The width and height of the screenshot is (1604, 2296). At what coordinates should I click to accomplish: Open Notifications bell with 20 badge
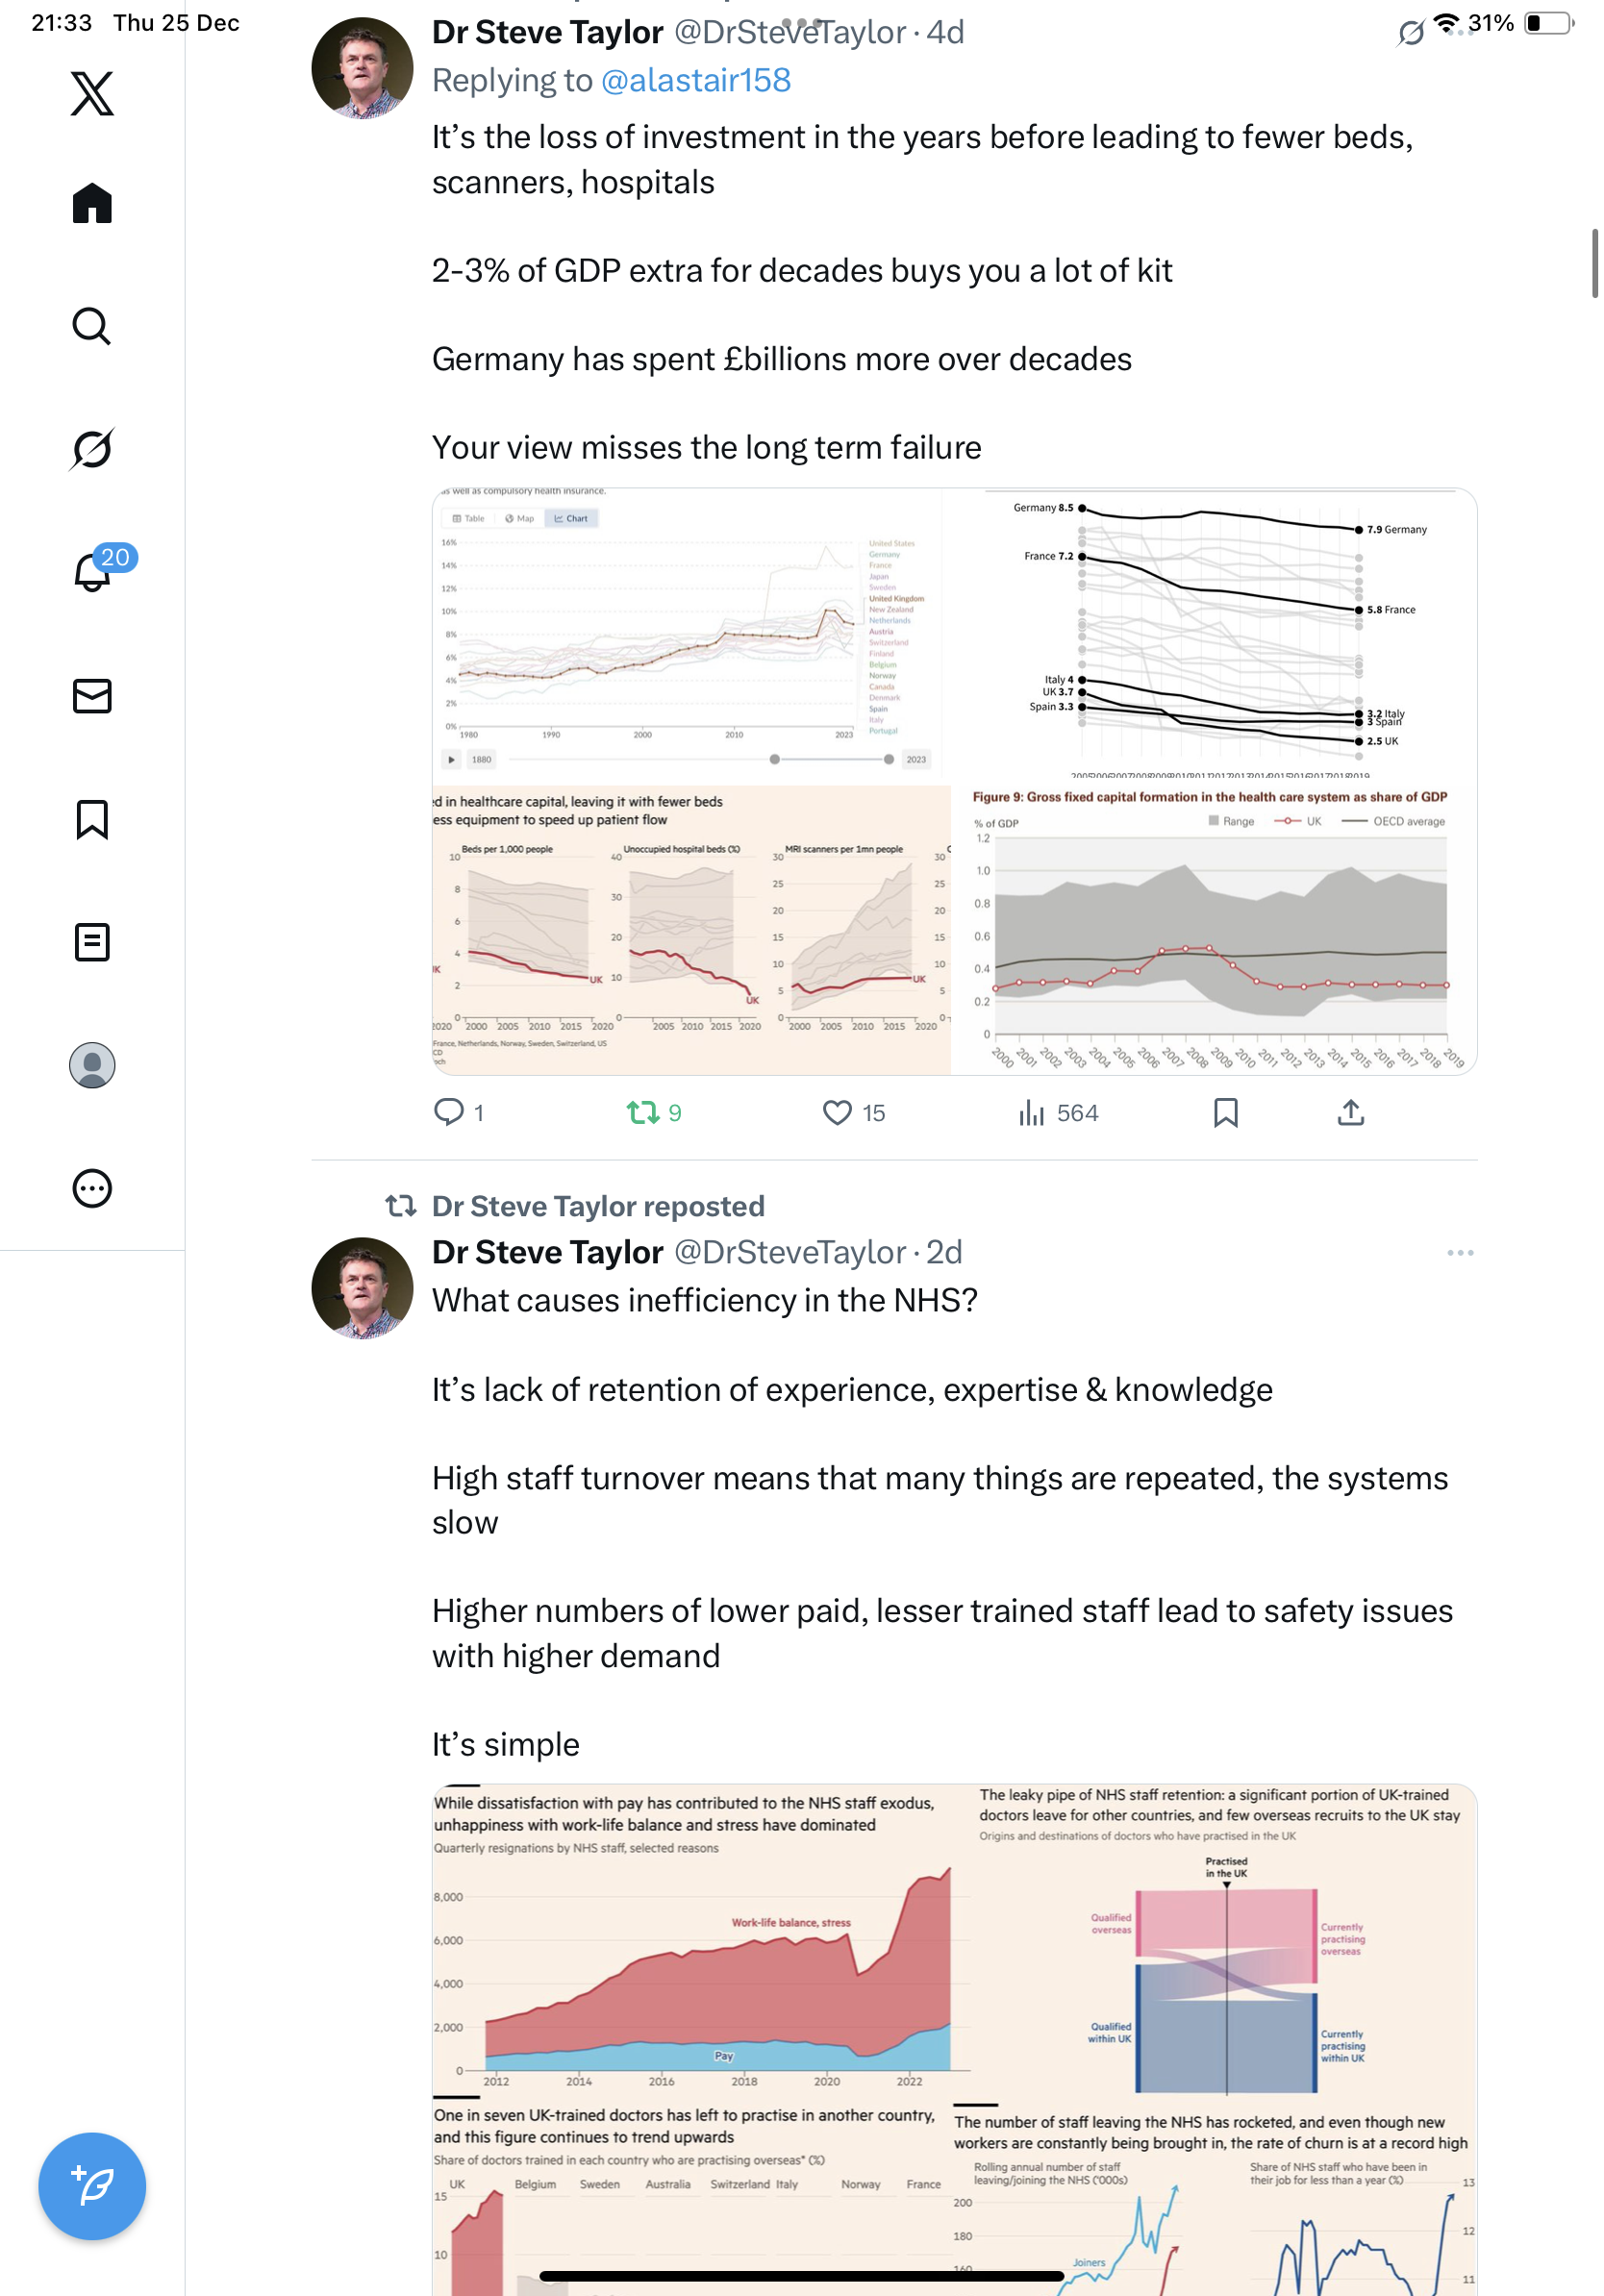(92, 572)
